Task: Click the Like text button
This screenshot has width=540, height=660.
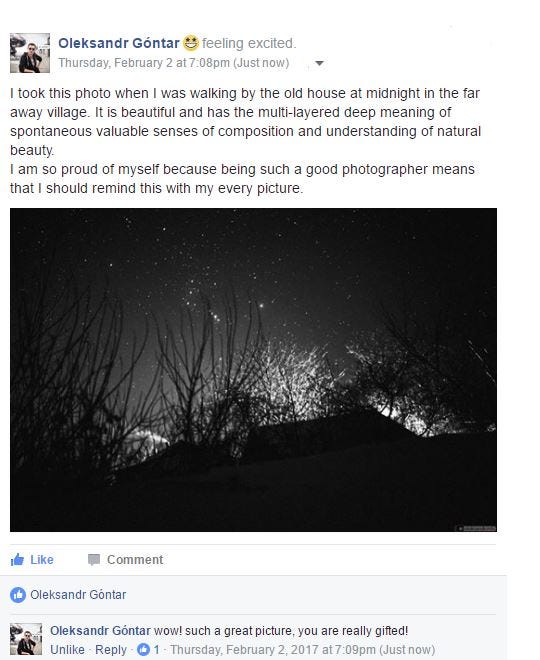Action: (42, 559)
